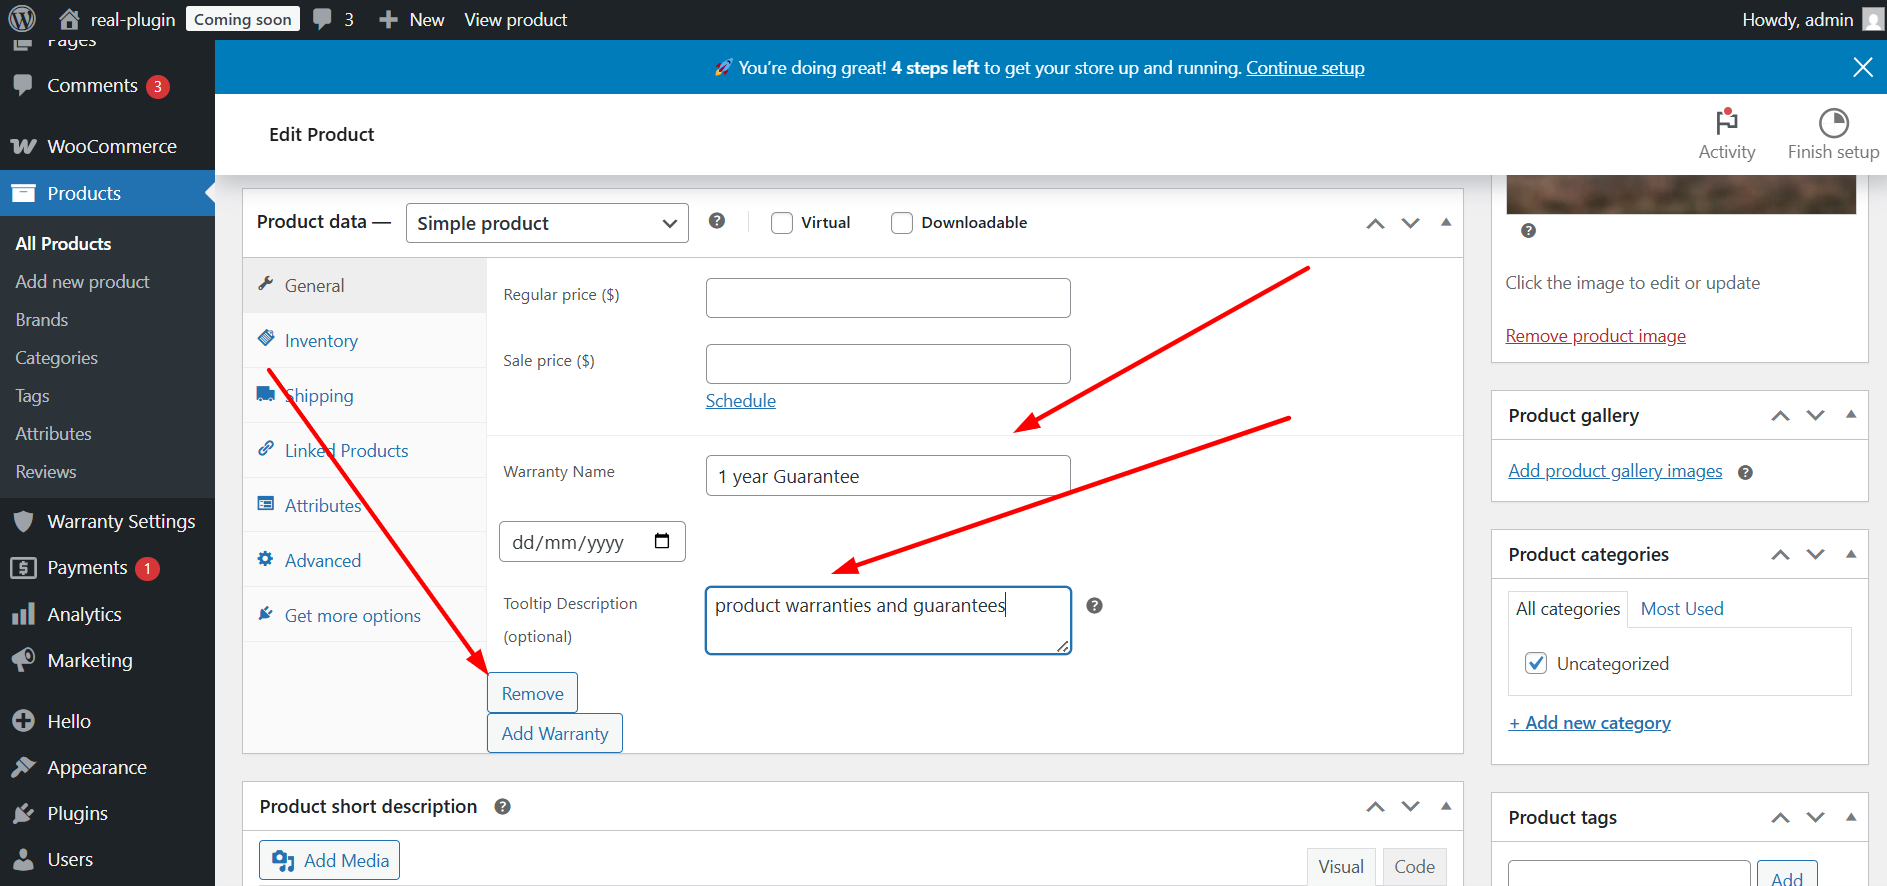Open the Schedule sale link
1887x886 pixels.
click(741, 401)
